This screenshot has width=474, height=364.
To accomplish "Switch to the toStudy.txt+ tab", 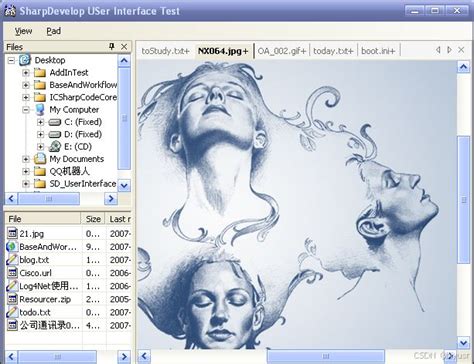I will tap(165, 51).
